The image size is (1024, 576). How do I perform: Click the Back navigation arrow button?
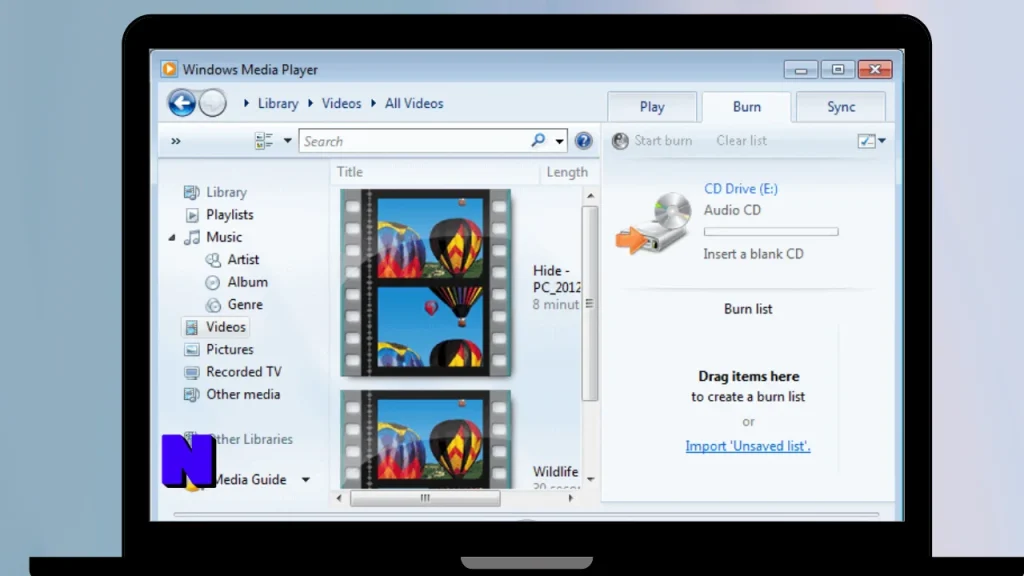(182, 103)
